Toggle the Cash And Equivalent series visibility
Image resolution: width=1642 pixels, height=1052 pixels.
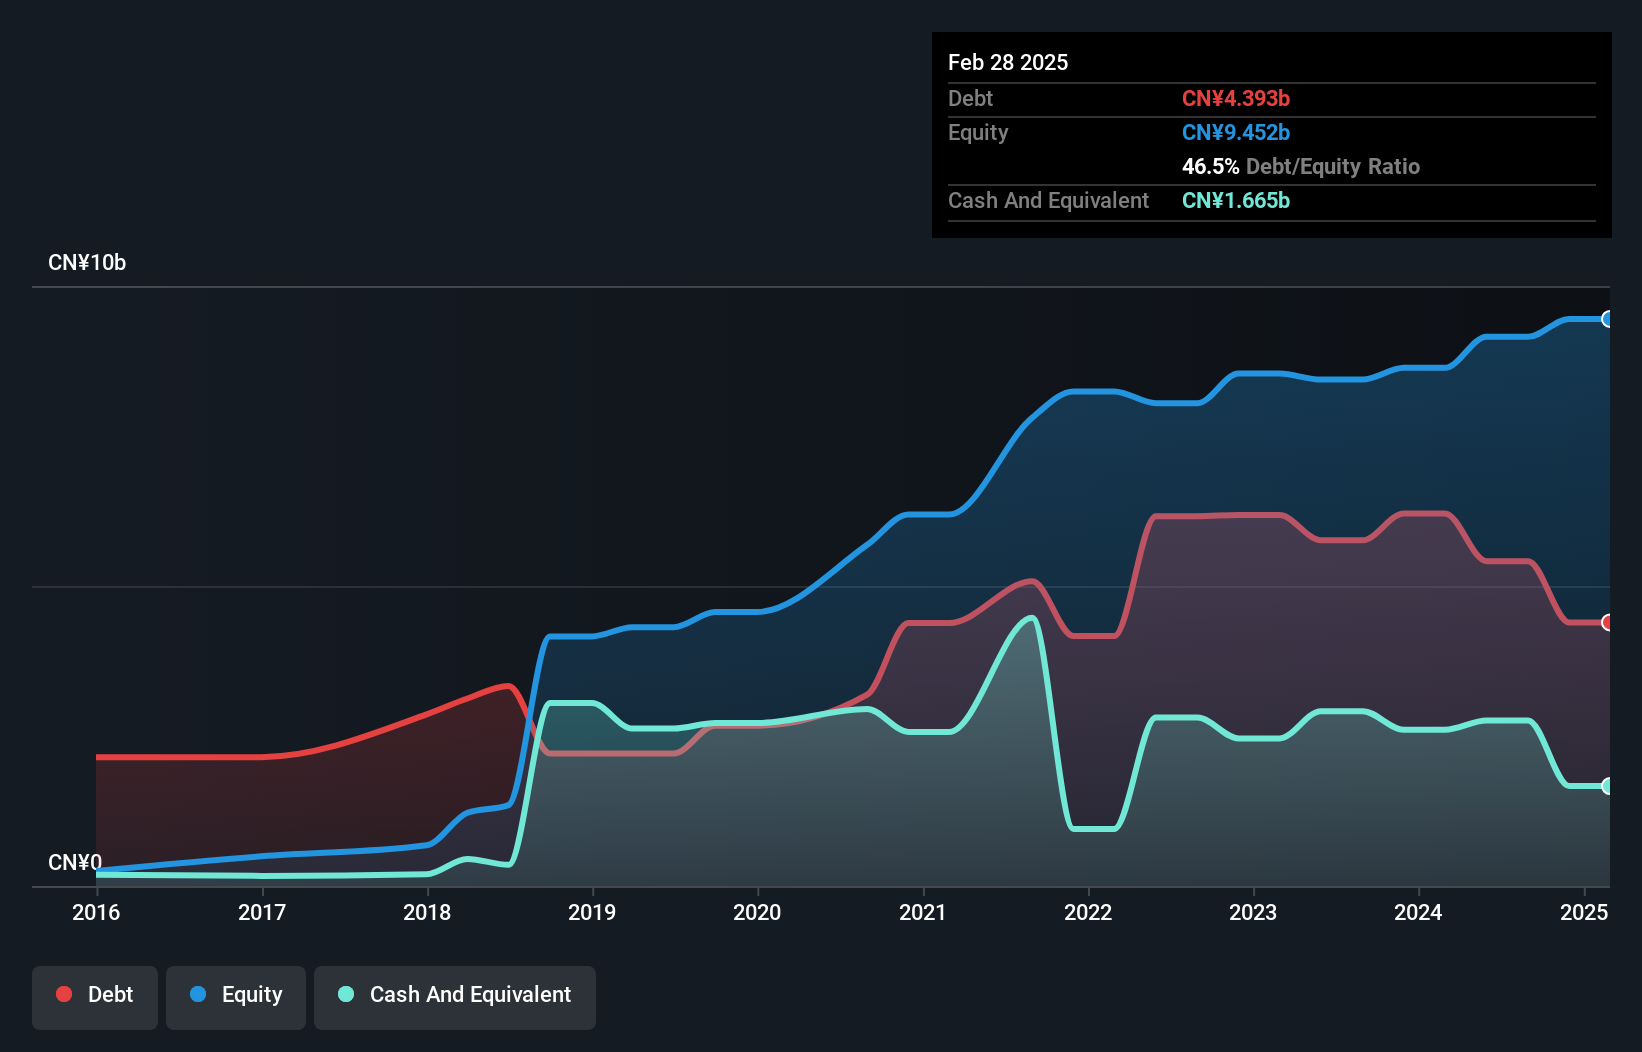click(454, 994)
